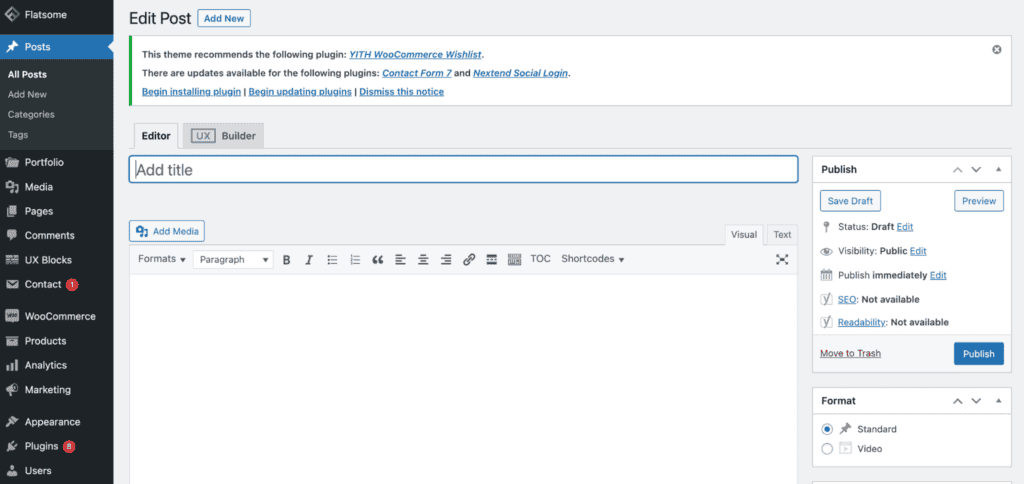This screenshot has width=1024, height=484.
Task: Center align the text
Action: click(x=423, y=260)
